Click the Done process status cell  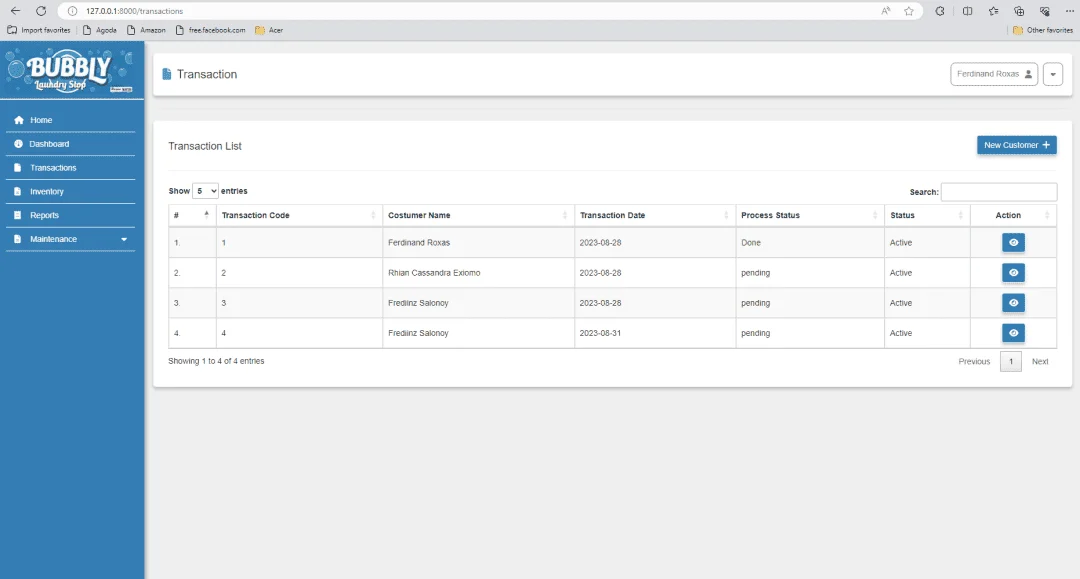pos(810,242)
